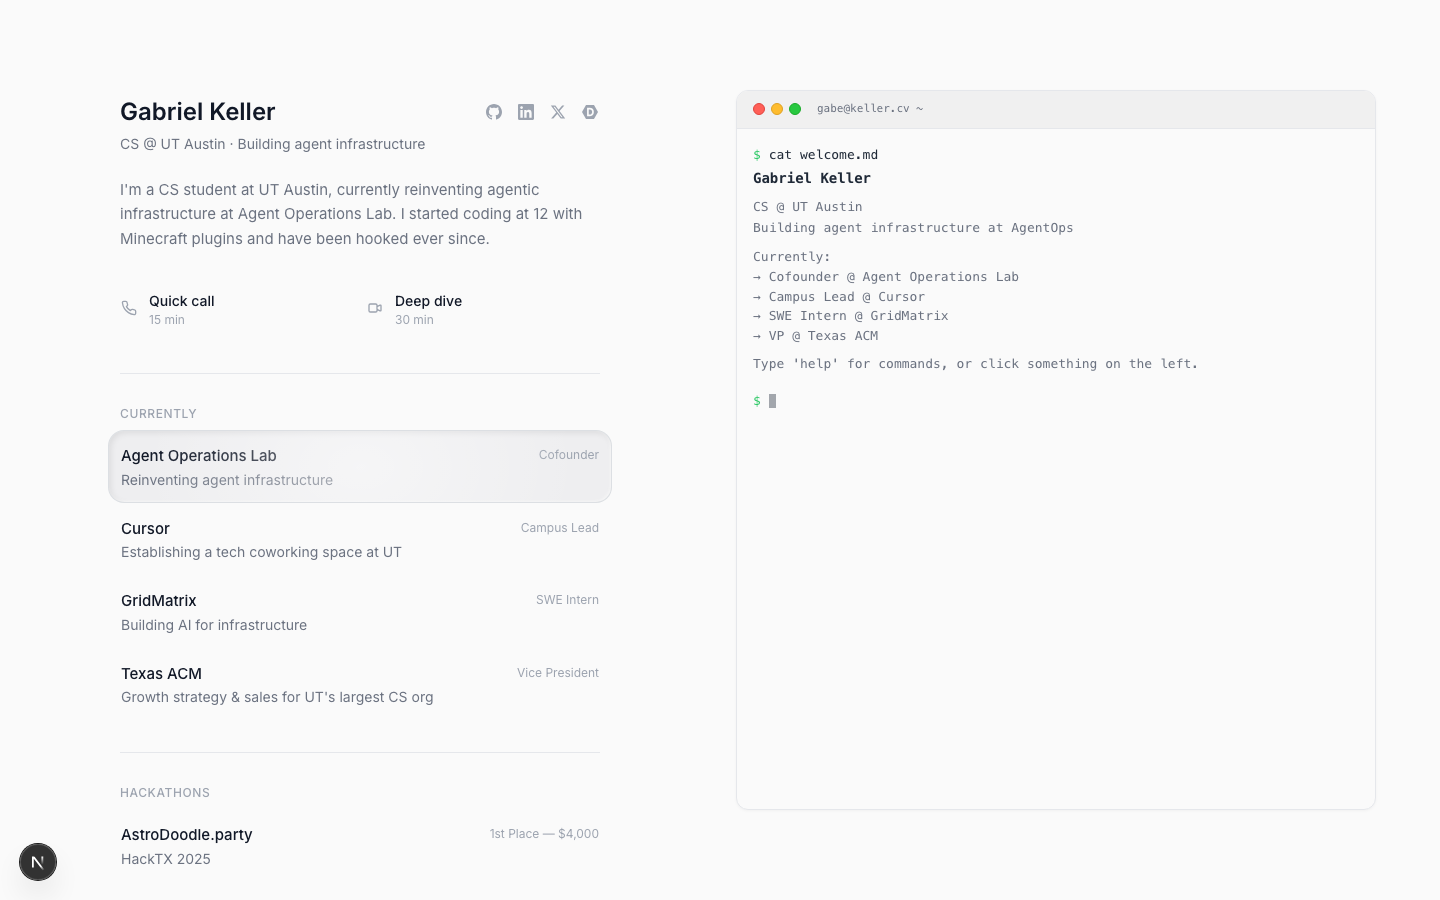
Task: Open the Texas ACM Vice President entry
Action: click(360, 685)
